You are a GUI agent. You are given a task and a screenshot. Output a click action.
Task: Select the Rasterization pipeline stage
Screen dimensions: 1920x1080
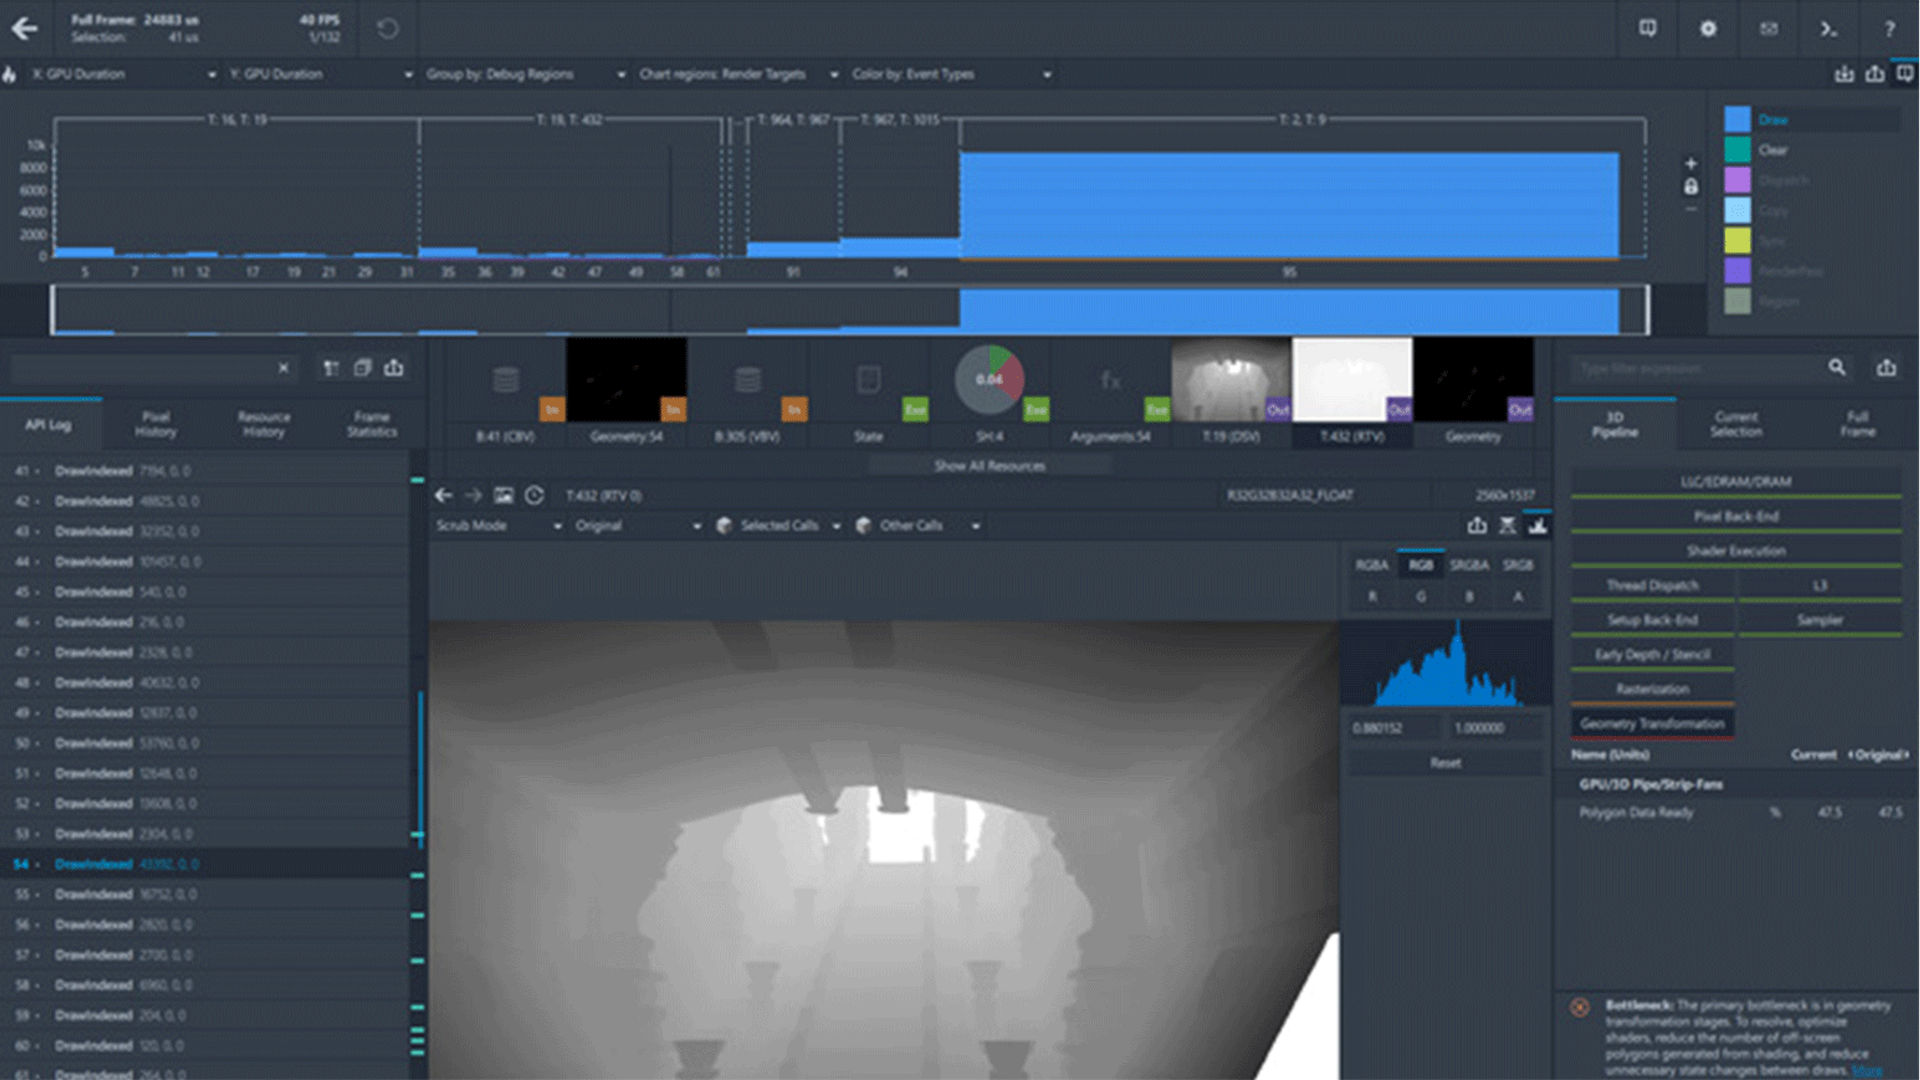(x=1652, y=689)
